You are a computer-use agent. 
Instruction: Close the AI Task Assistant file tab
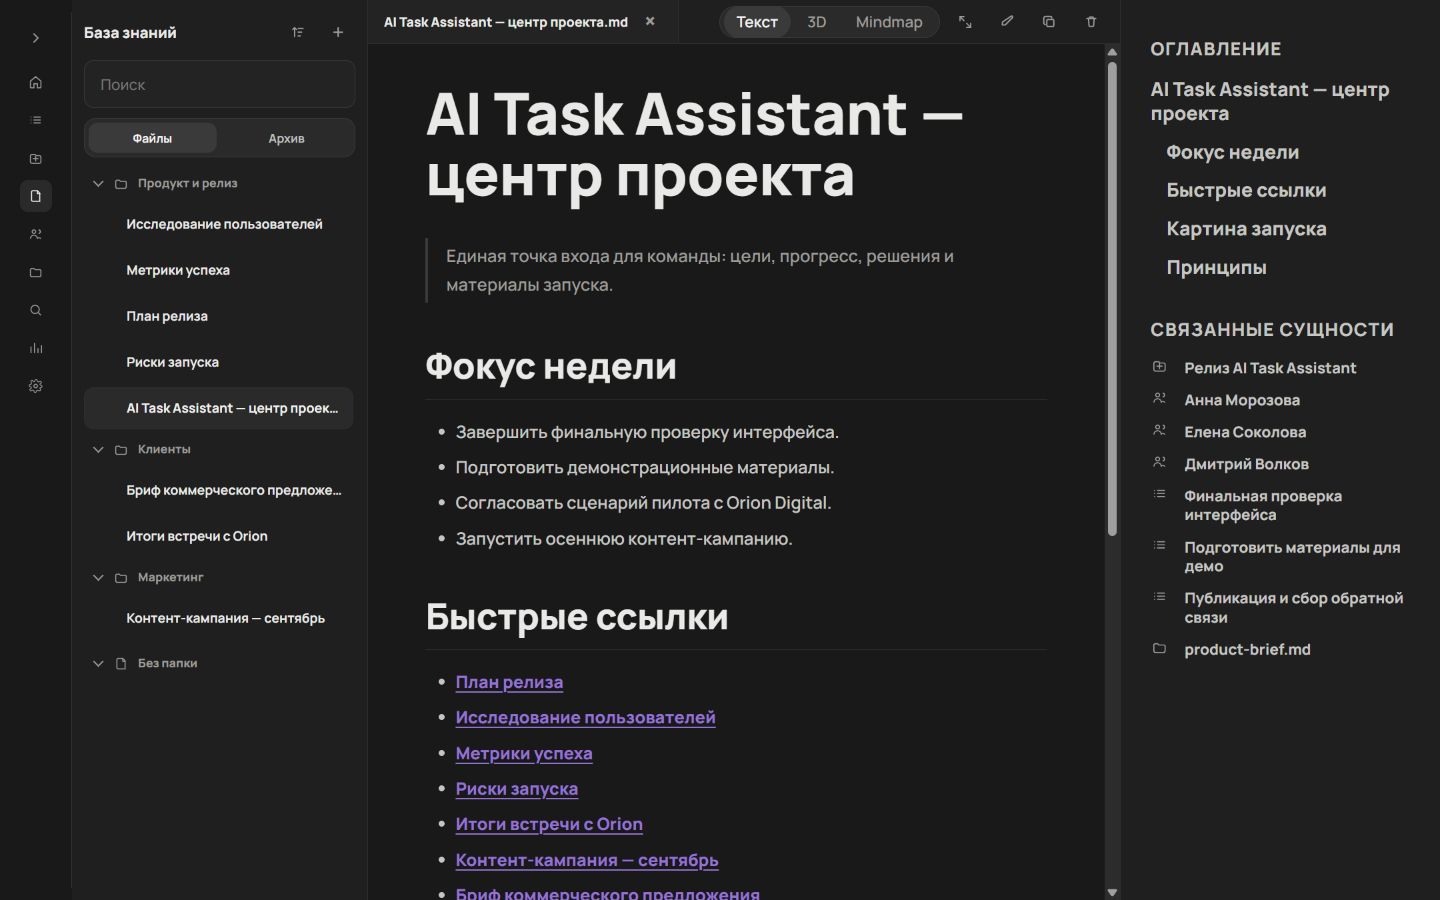pyautogui.click(x=650, y=21)
